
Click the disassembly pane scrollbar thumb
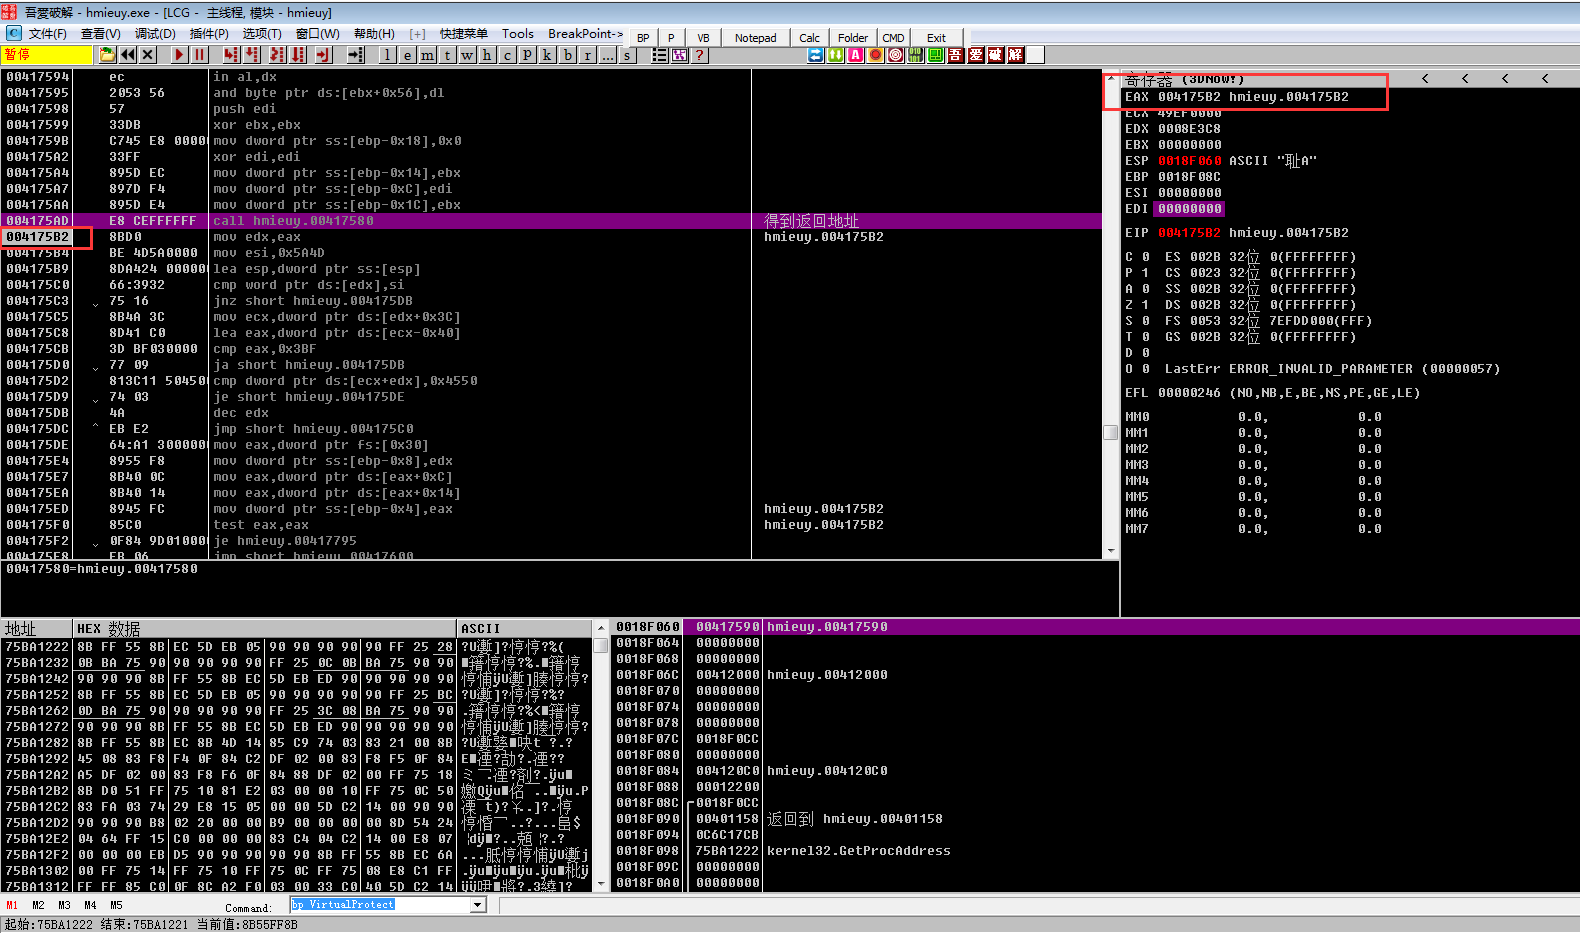coord(1110,432)
